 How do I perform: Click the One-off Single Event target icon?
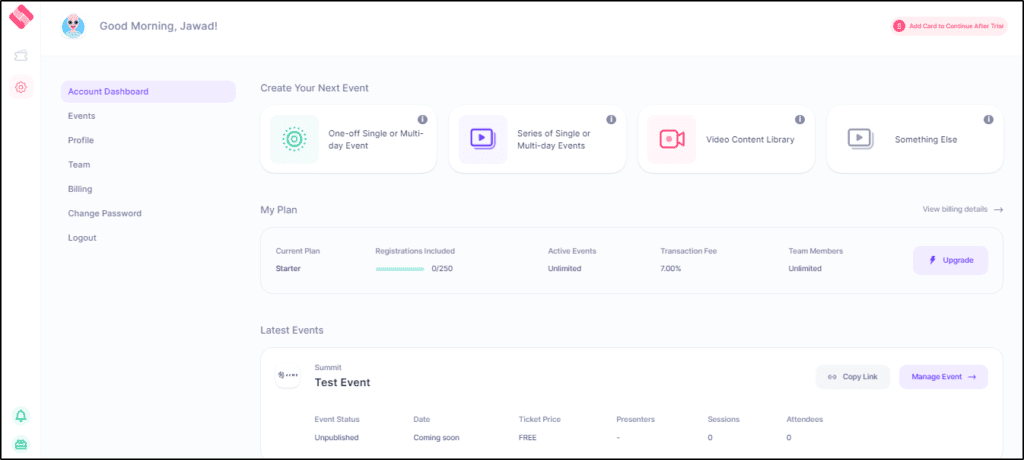295,139
